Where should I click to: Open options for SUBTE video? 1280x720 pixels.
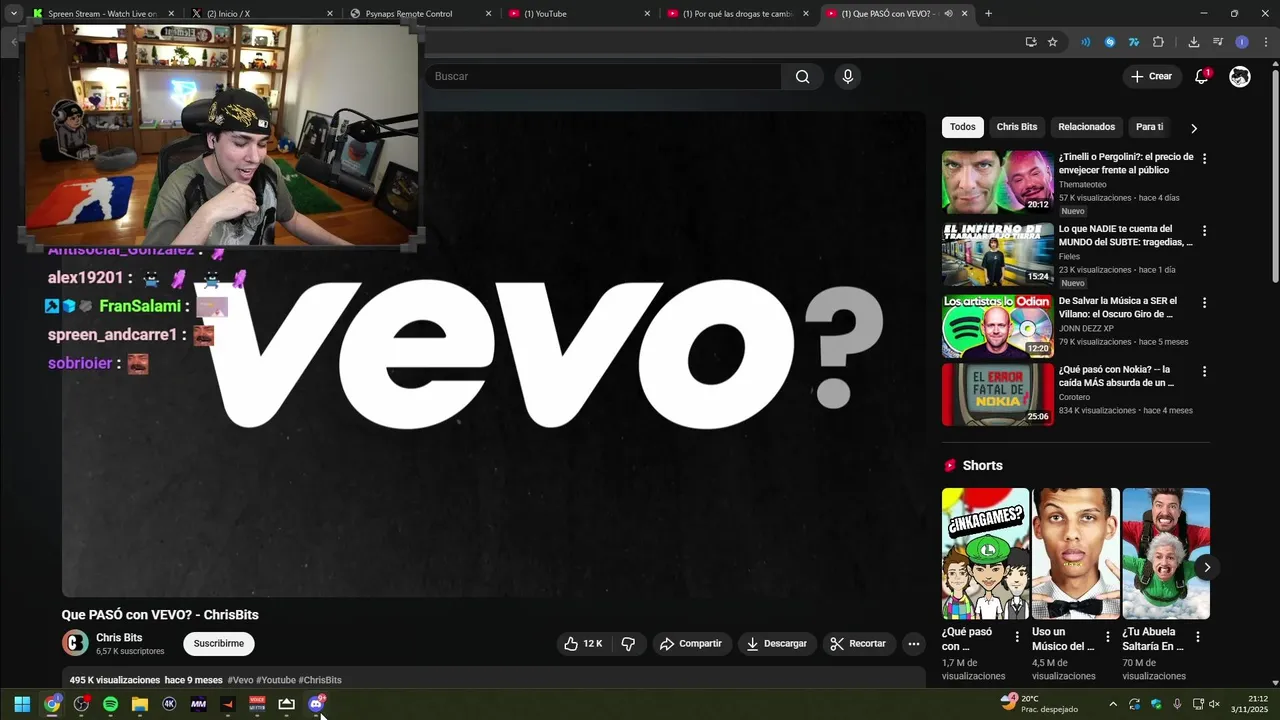click(1204, 230)
